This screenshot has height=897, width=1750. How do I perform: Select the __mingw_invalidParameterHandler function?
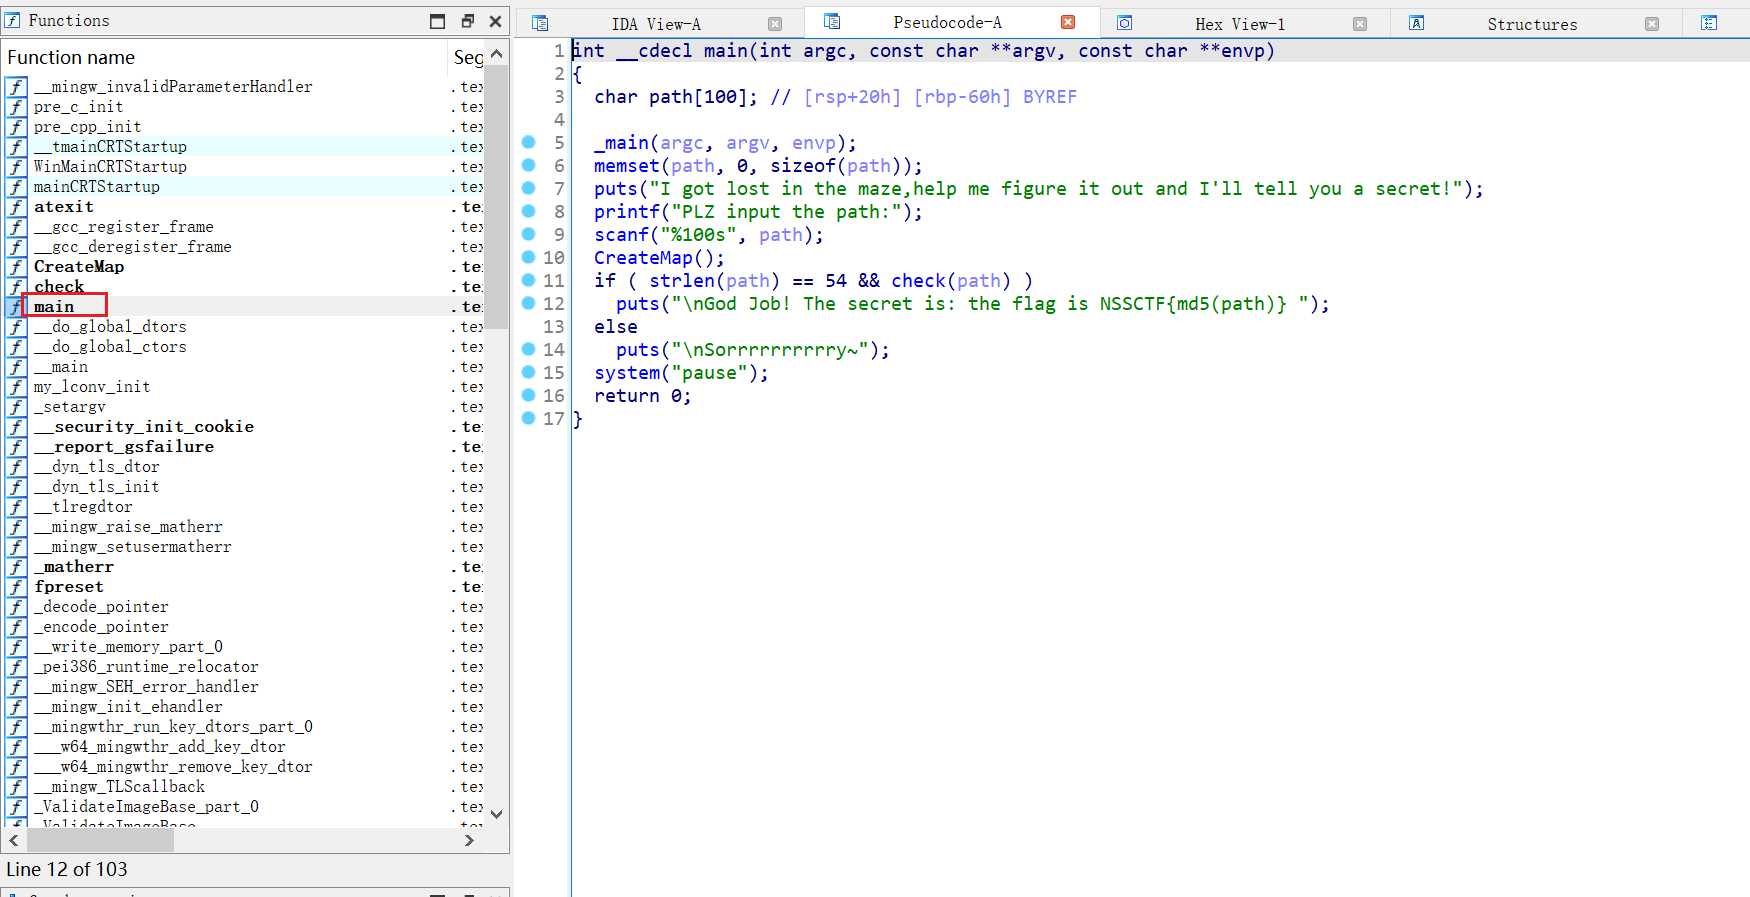[173, 87]
